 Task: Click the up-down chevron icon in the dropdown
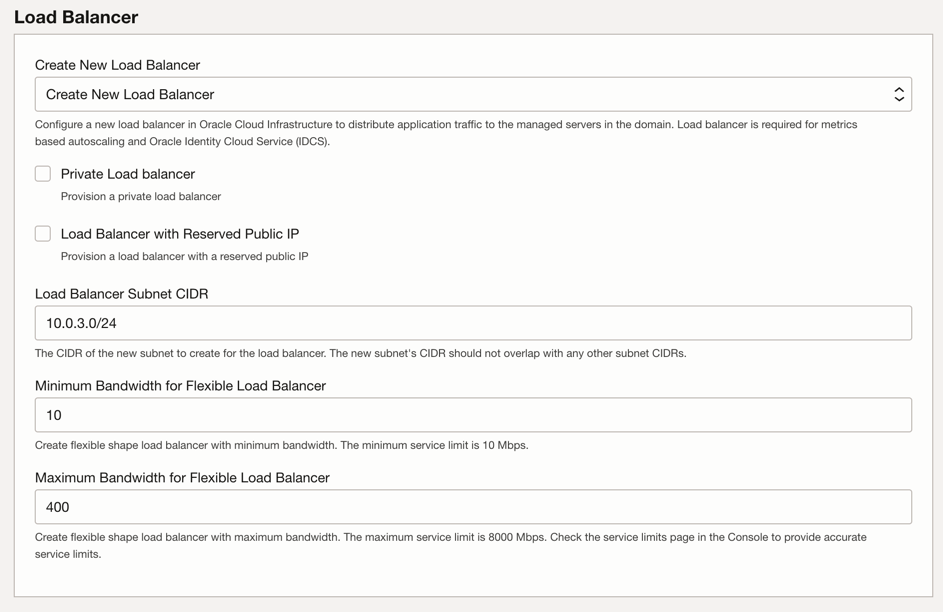[899, 94]
